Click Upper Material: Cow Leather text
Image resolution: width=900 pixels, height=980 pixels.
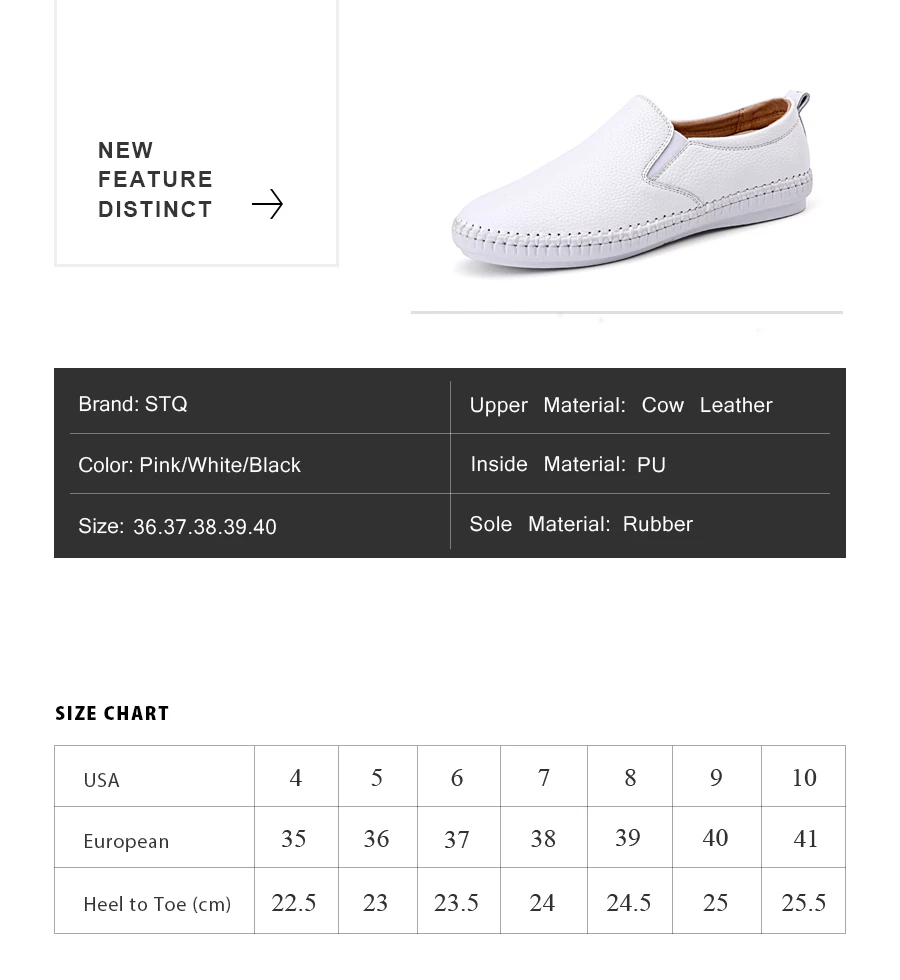(x=621, y=405)
